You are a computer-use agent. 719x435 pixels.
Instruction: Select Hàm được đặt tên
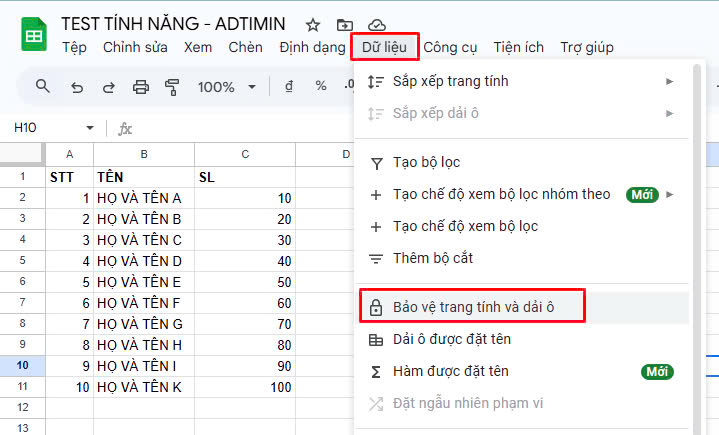coord(522,371)
